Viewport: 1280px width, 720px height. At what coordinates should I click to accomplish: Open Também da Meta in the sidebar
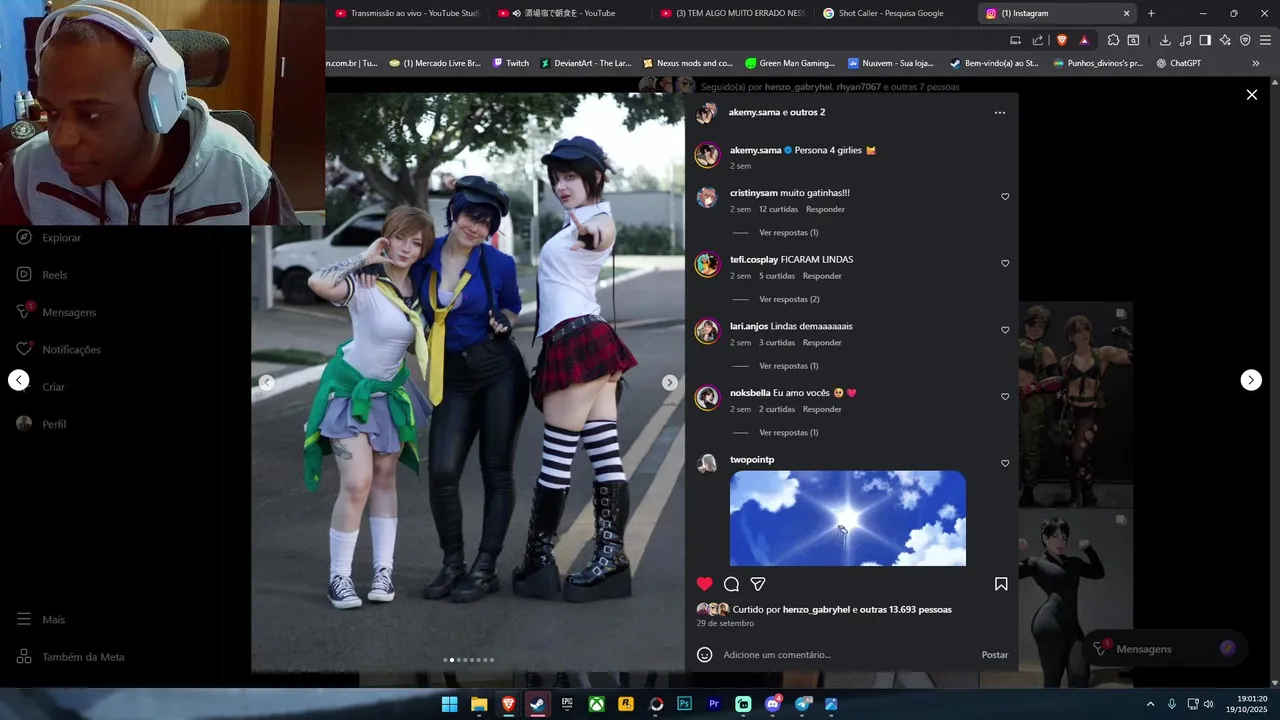coord(71,657)
